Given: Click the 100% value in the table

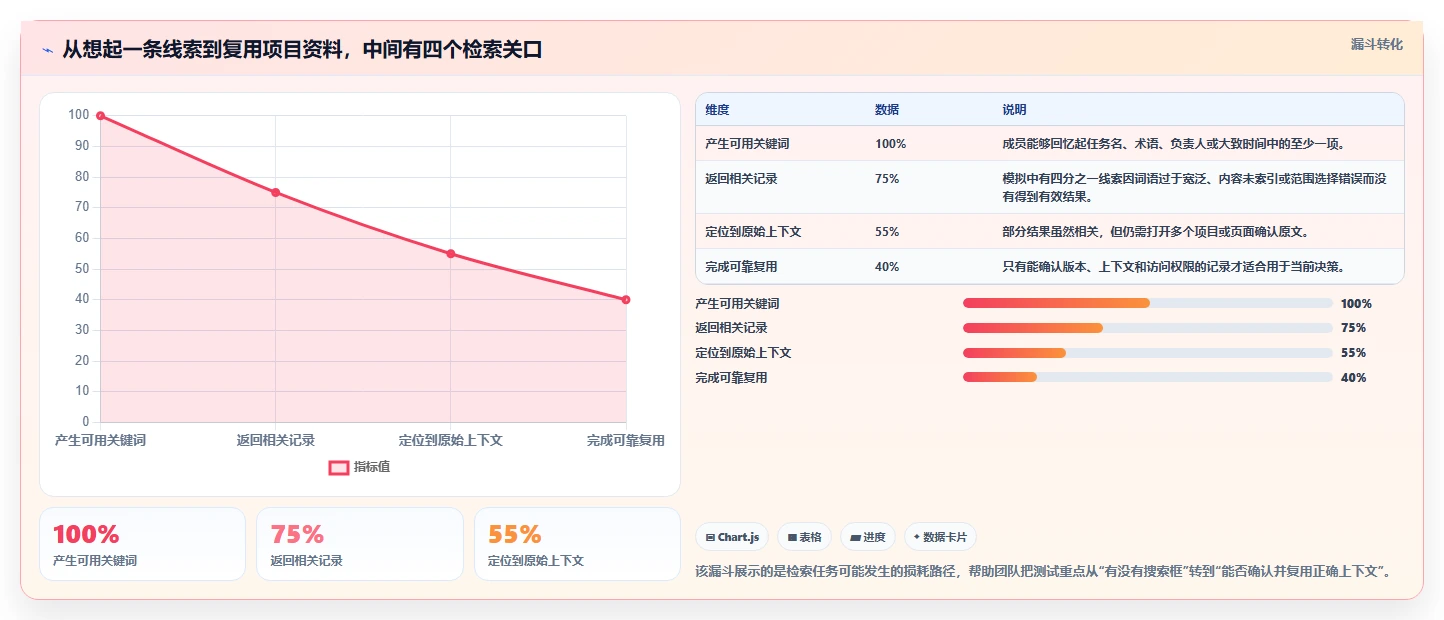Looking at the screenshot, I should (890, 144).
